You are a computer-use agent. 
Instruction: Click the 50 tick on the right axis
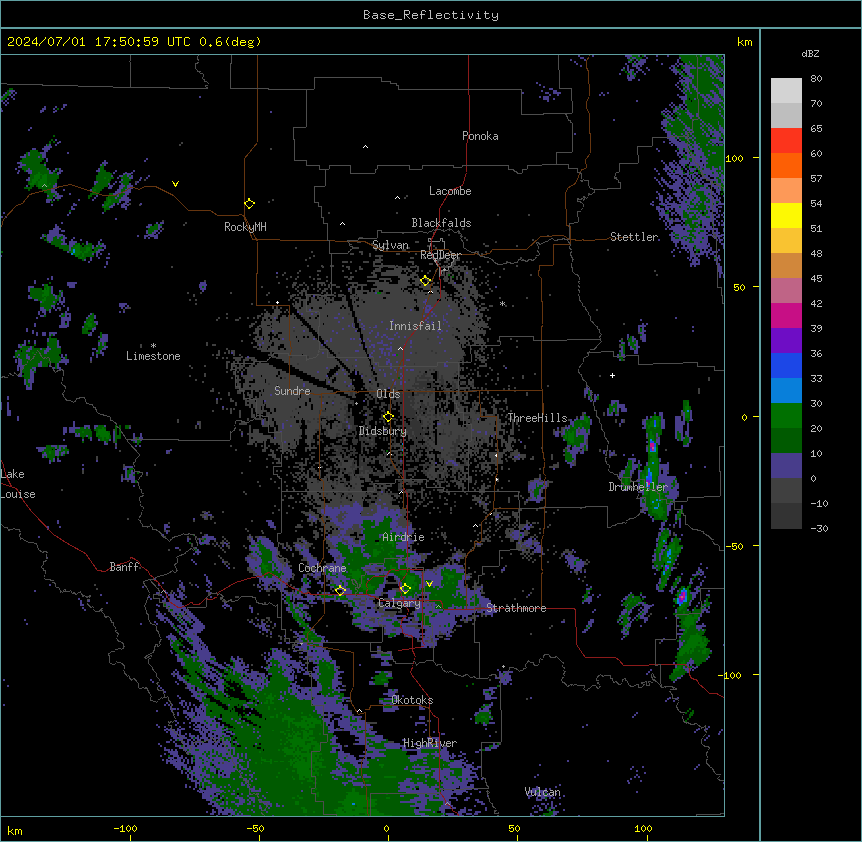point(739,287)
